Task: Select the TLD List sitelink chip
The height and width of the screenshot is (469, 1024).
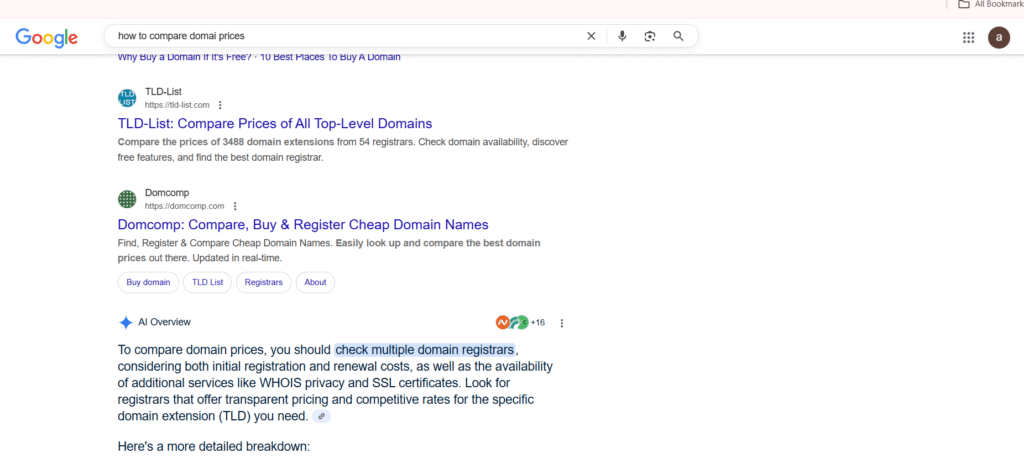Action: click(208, 282)
